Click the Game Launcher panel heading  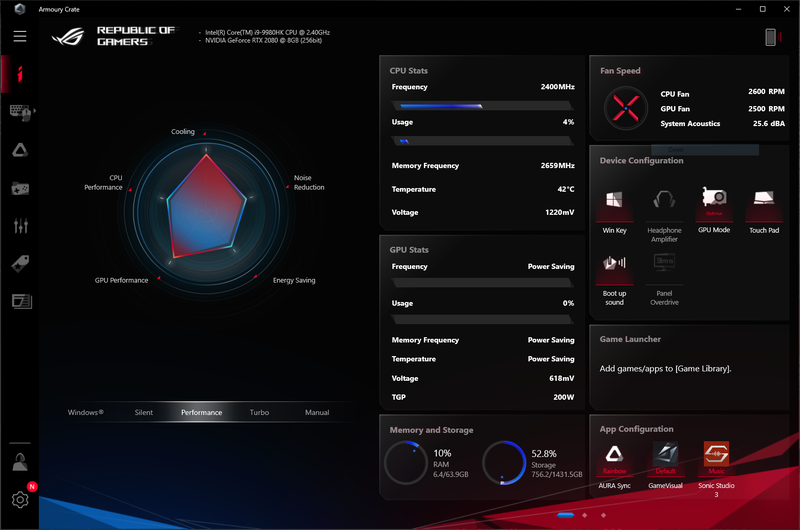click(x=630, y=339)
